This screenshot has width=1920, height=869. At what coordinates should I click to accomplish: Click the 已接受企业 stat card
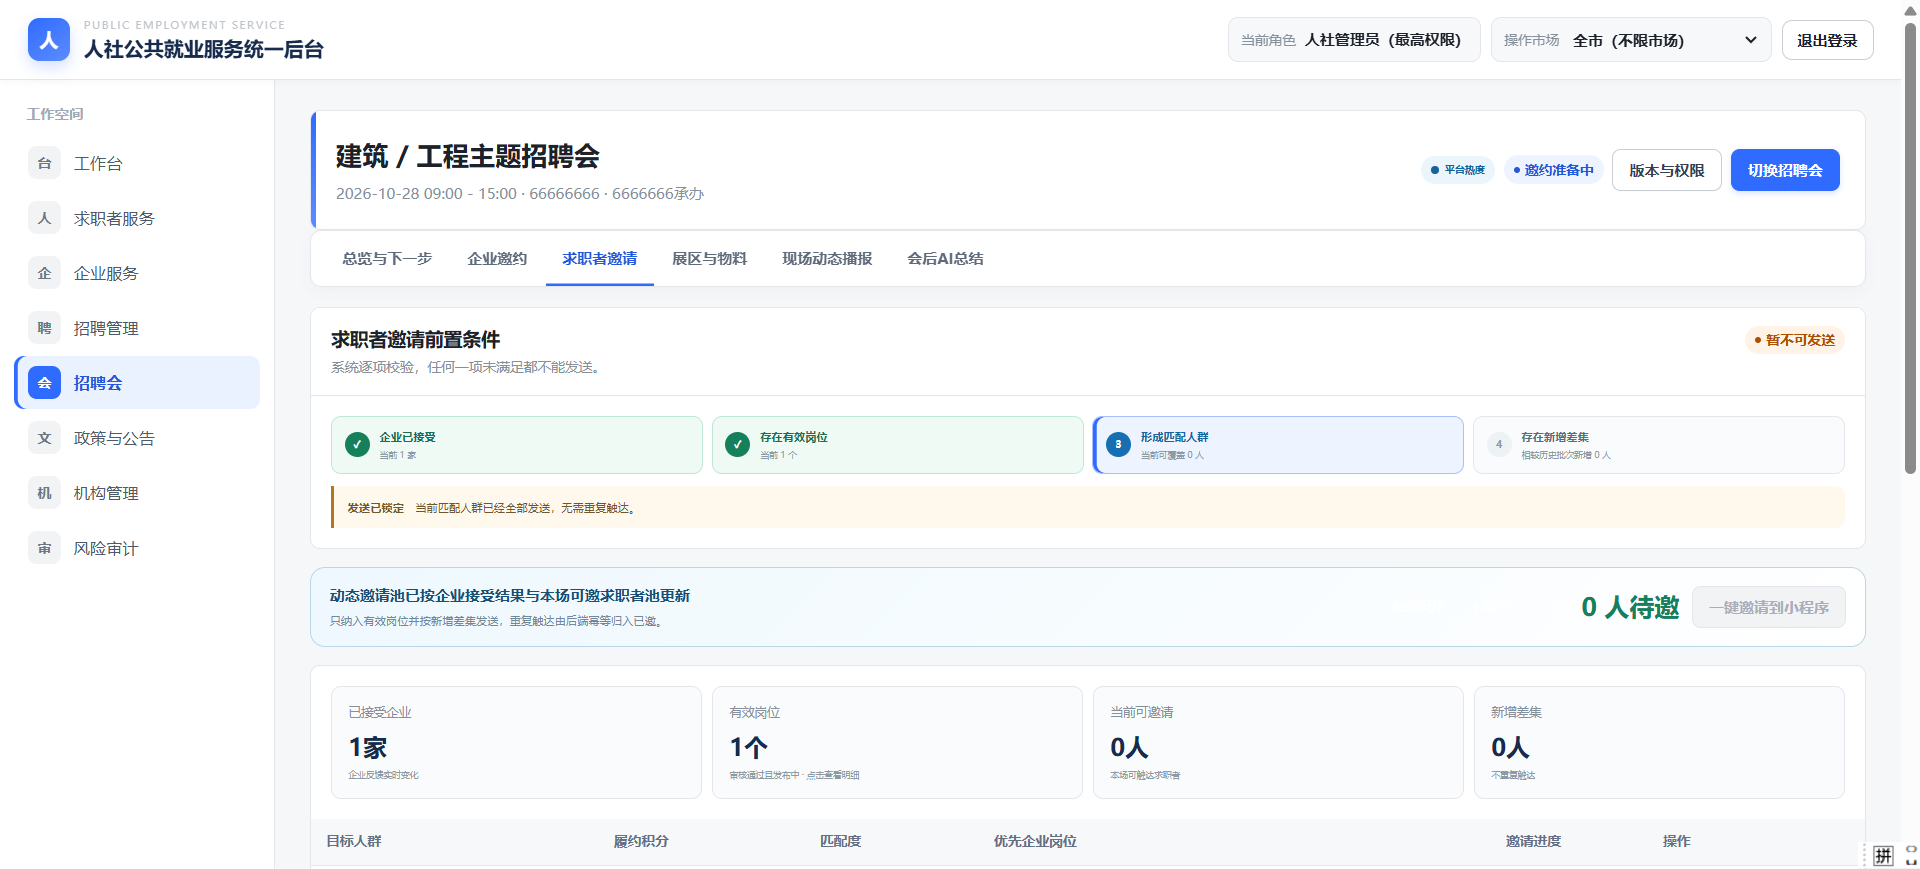[x=516, y=742]
